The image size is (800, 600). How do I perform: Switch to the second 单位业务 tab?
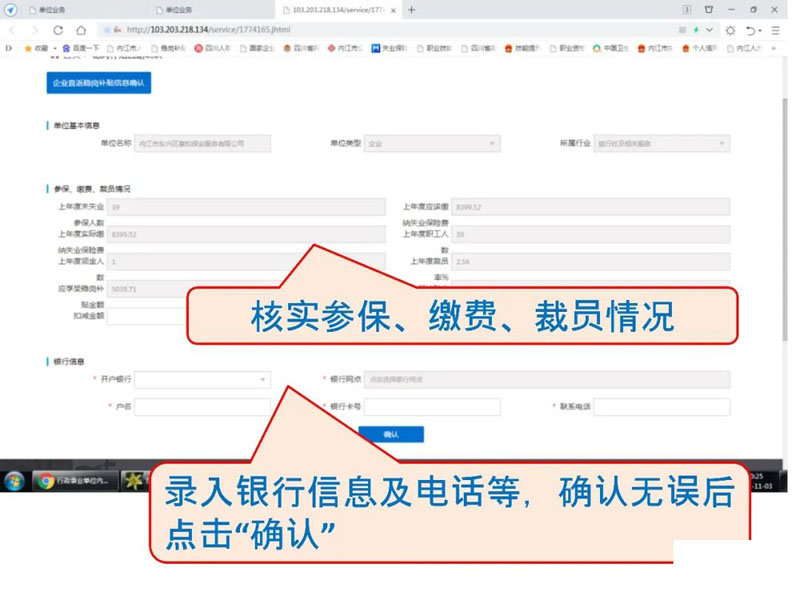click(180, 10)
